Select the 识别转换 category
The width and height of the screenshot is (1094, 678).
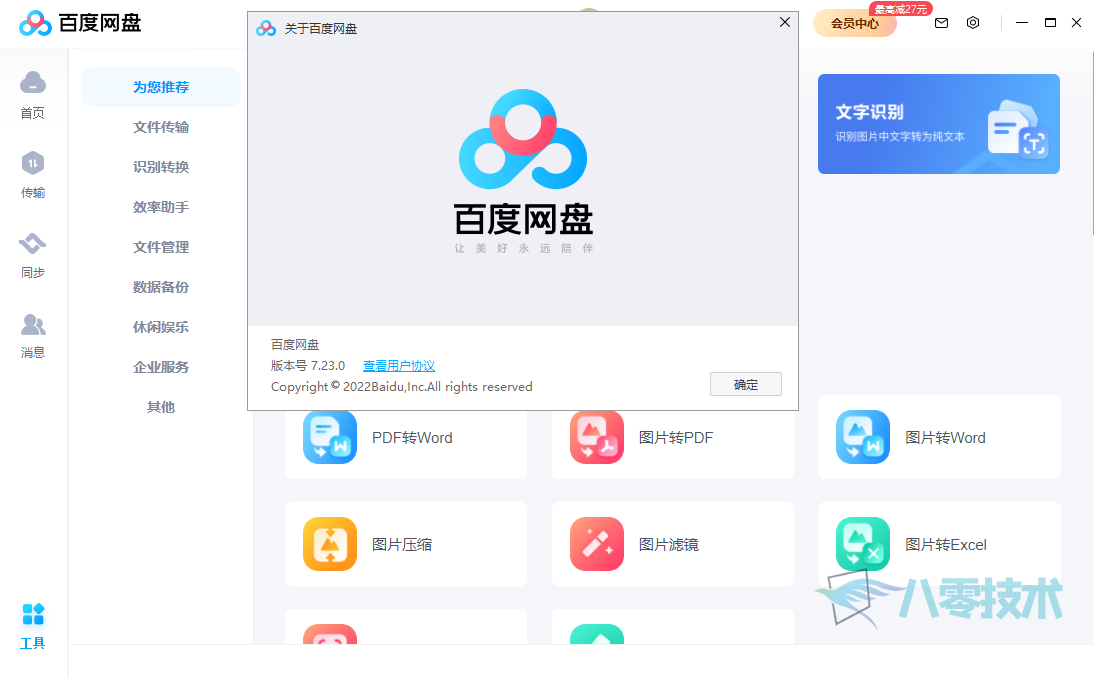pos(161,167)
